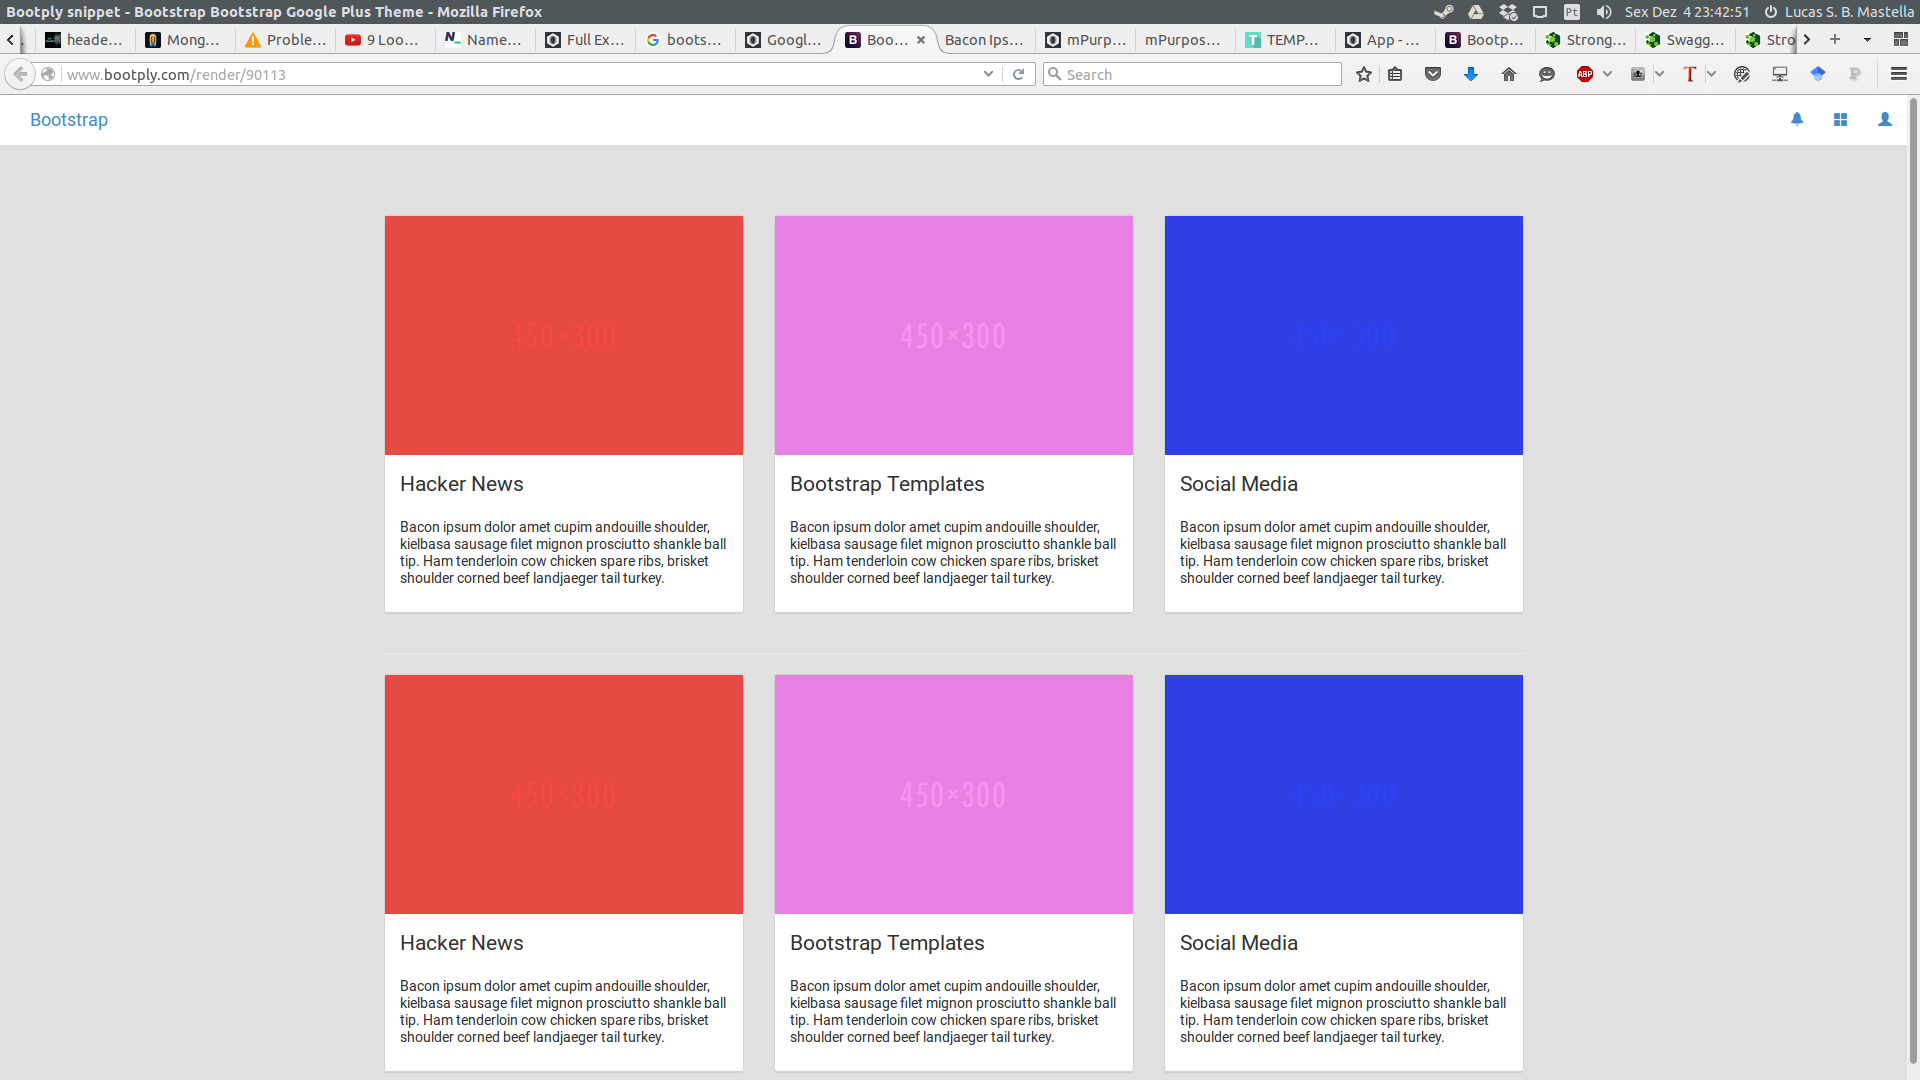This screenshot has width=1920, height=1080.
Task: Focus the Search input field
Action: (x=1192, y=74)
